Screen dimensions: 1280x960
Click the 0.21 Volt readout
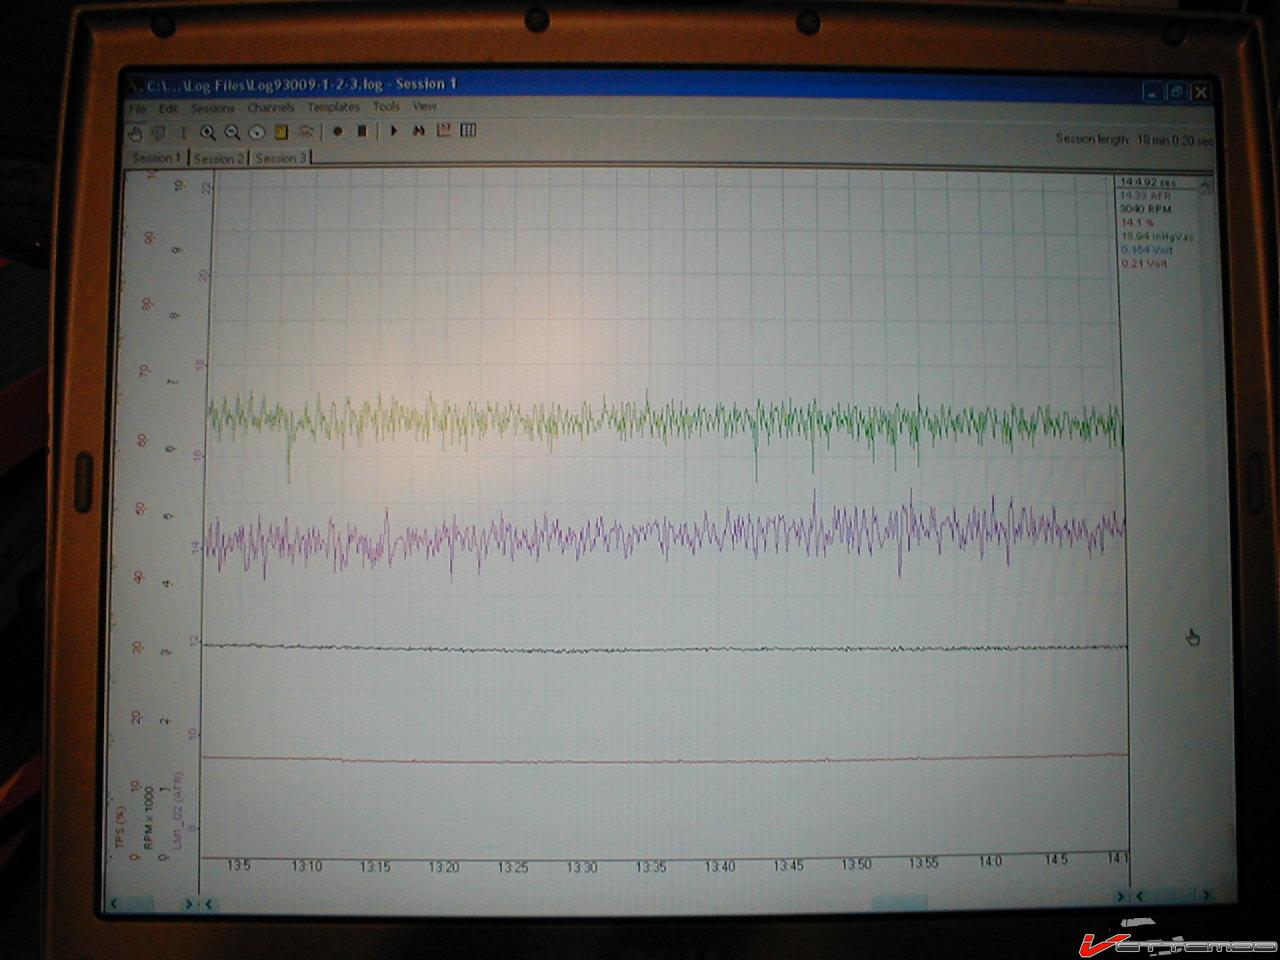[x=1144, y=264]
